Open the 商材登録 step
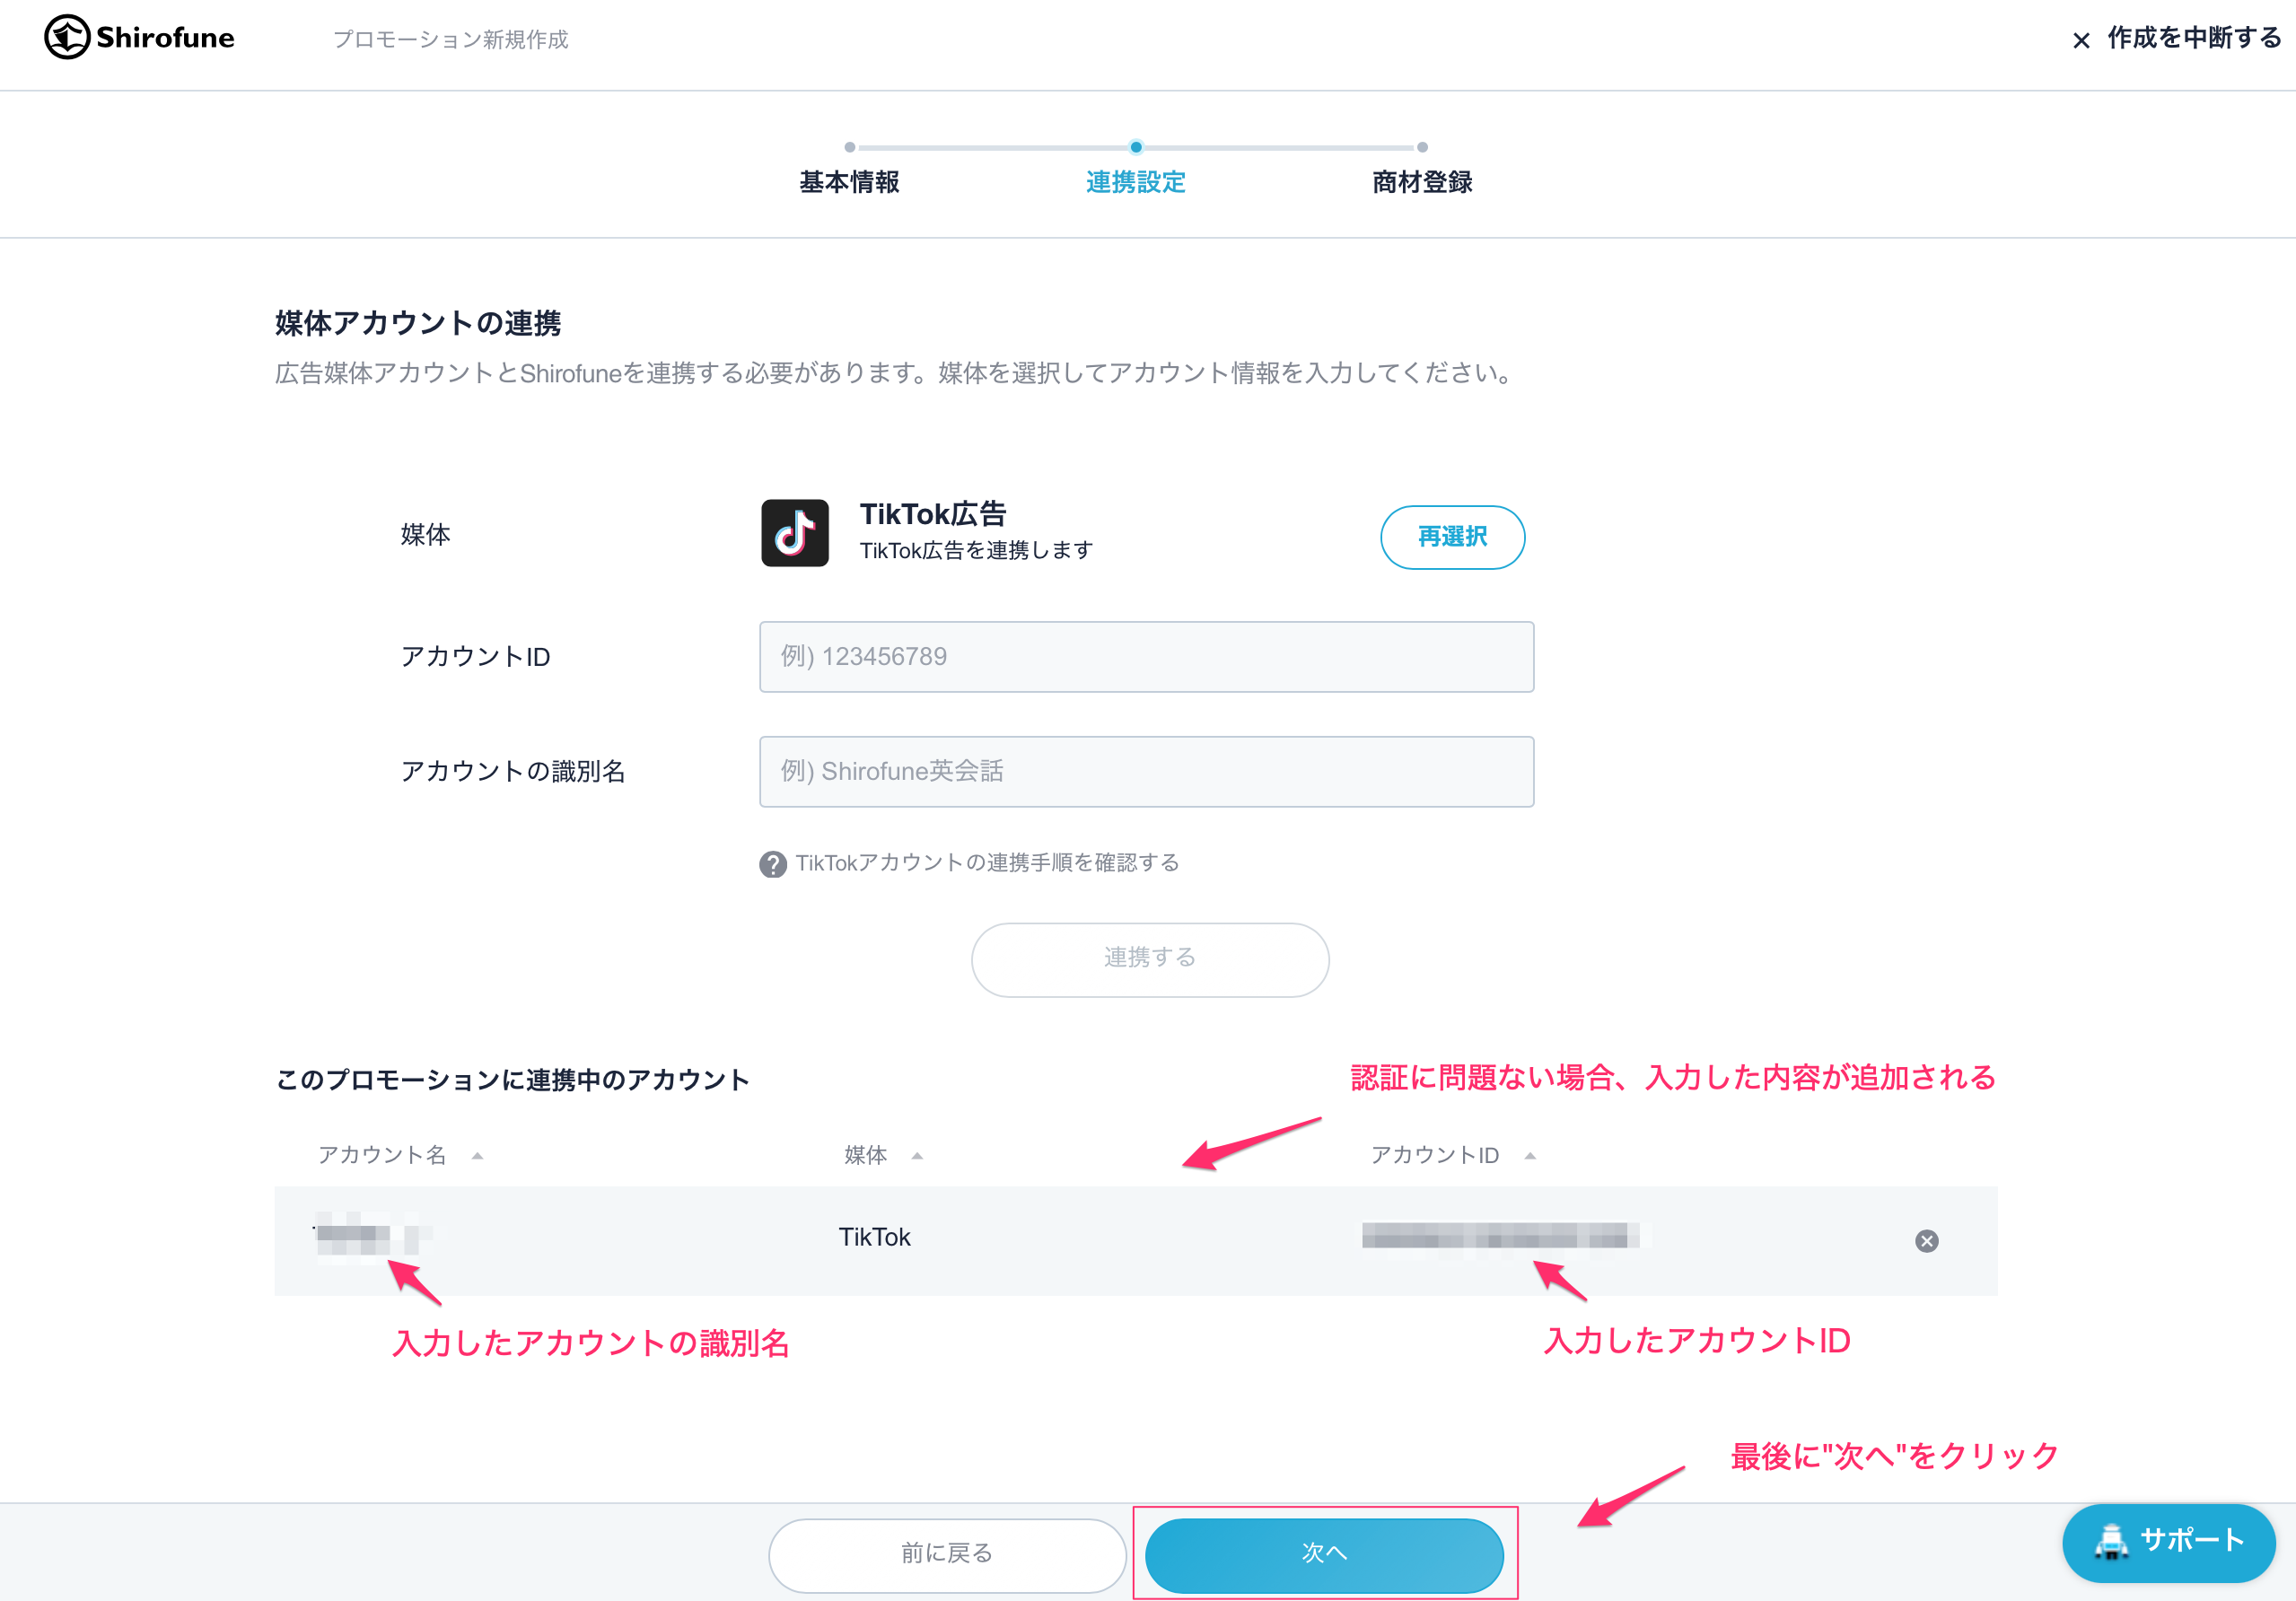This screenshot has width=2296, height=1601. [1422, 182]
